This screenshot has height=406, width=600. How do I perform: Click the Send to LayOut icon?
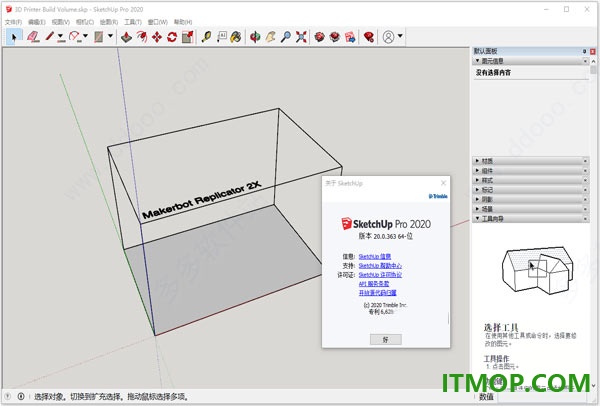tap(350, 37)
